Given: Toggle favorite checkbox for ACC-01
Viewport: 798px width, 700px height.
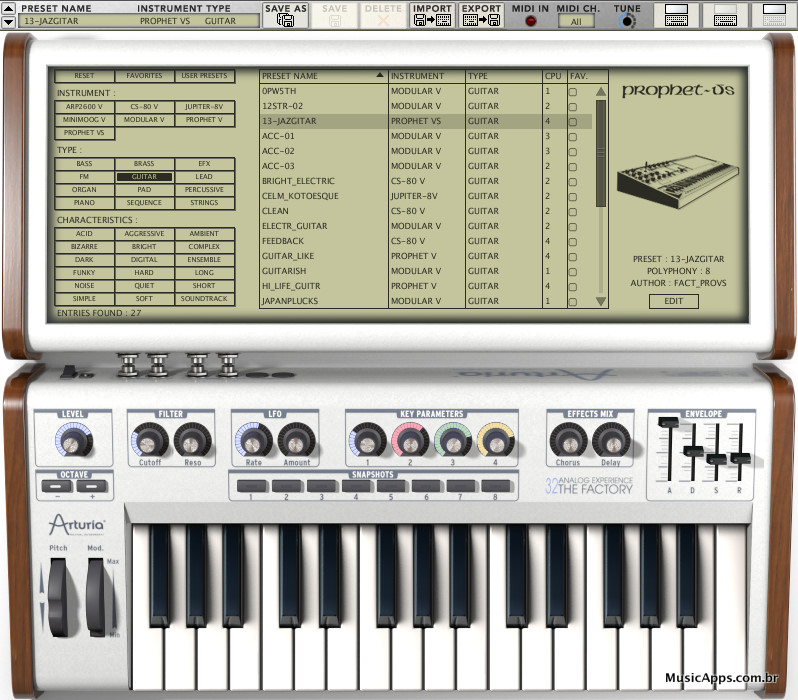Looking at the screenshot, I should pyautogui.click(x=573, y=137).
